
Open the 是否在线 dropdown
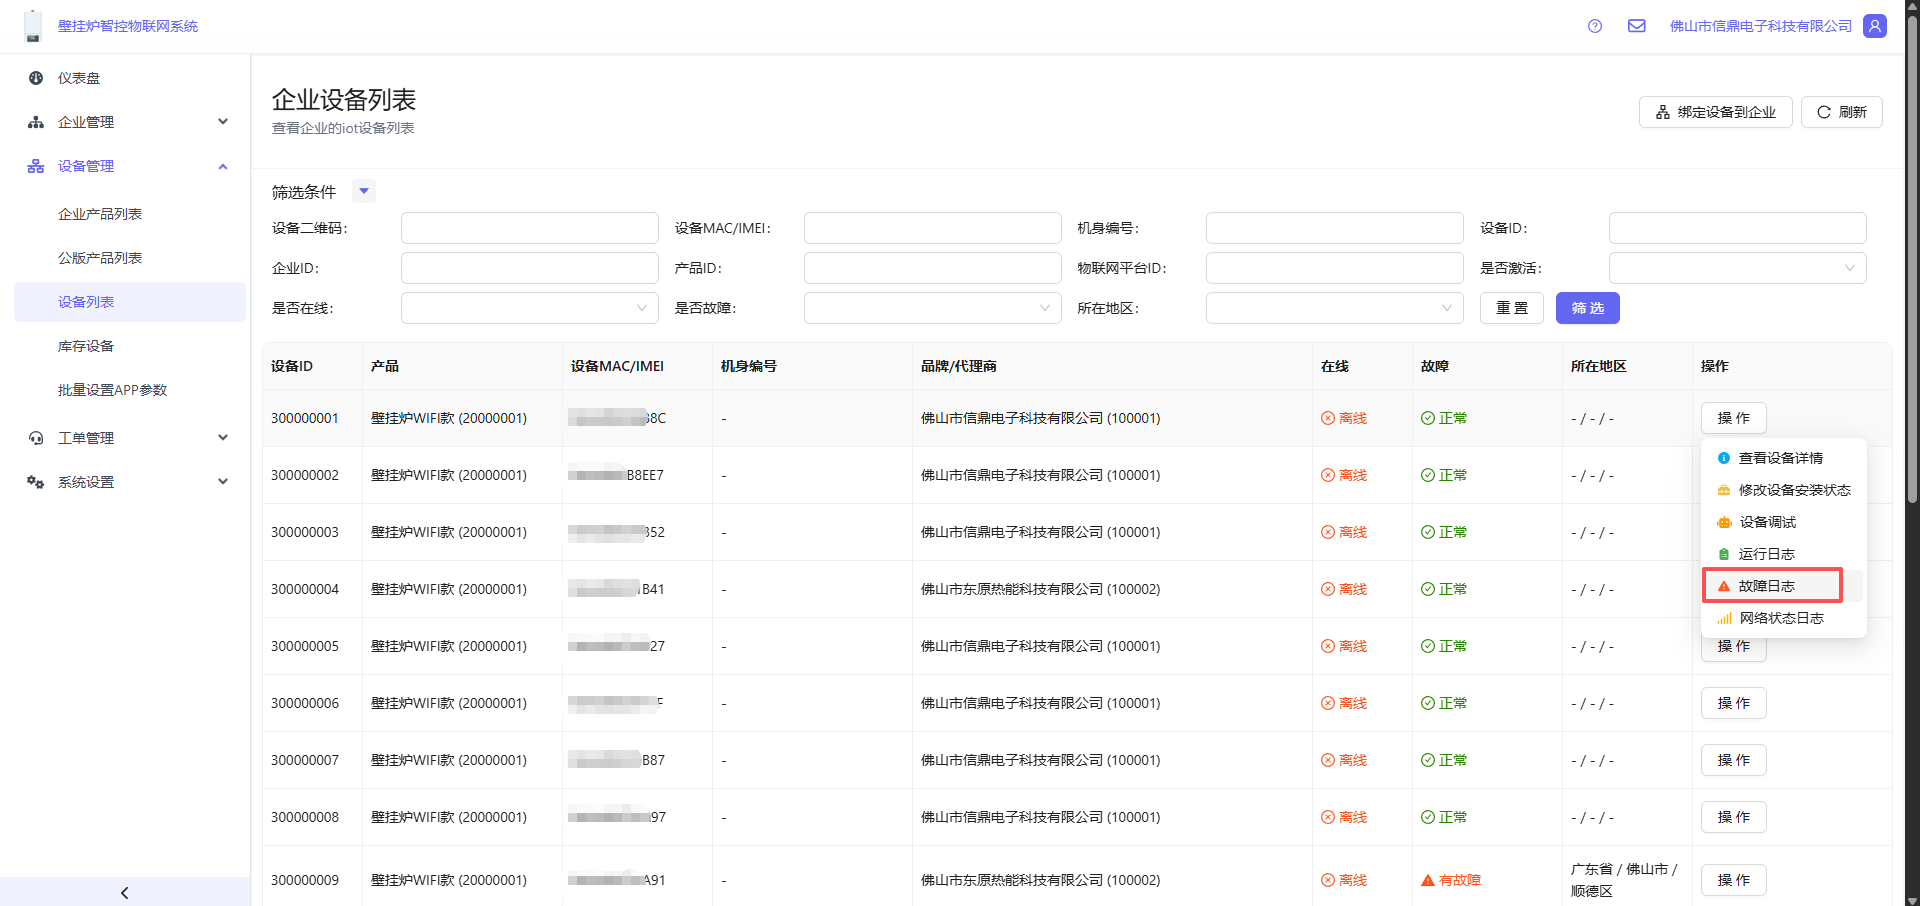coord(529,308)
